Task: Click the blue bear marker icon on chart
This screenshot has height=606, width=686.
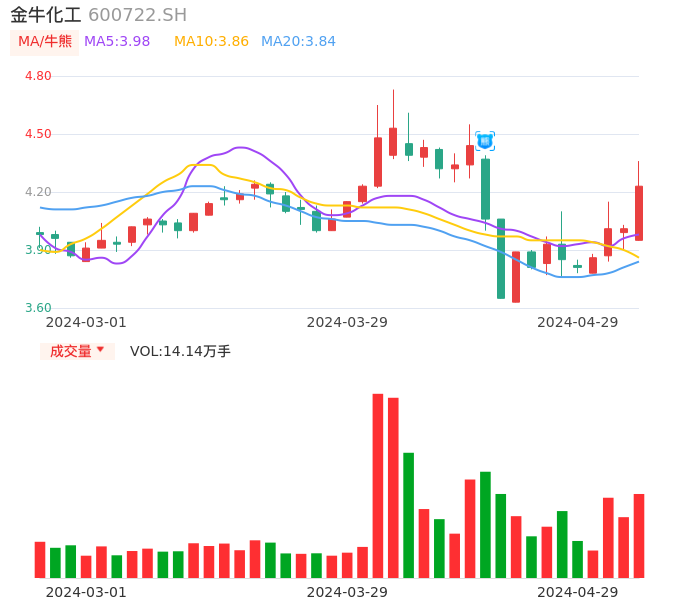Action: (485, 141)
